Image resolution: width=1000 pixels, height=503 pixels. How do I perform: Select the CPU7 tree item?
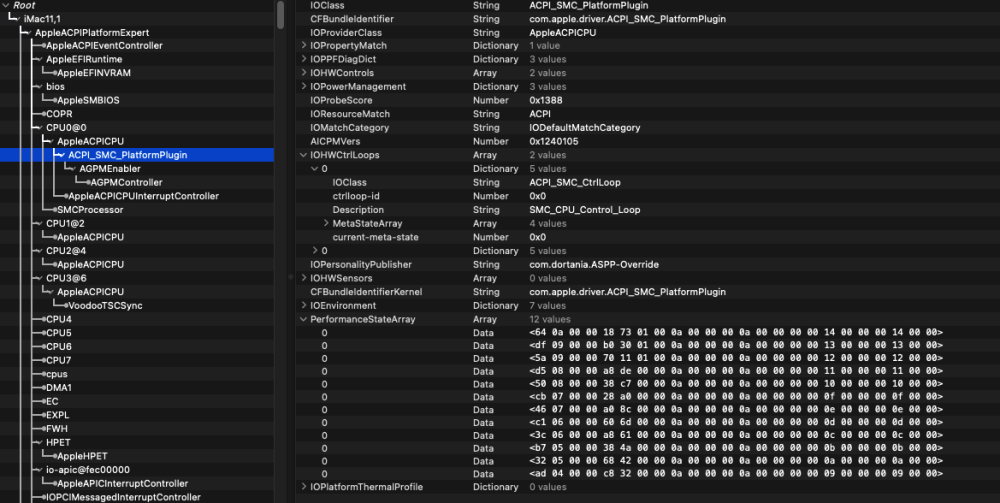coord(59,360)
